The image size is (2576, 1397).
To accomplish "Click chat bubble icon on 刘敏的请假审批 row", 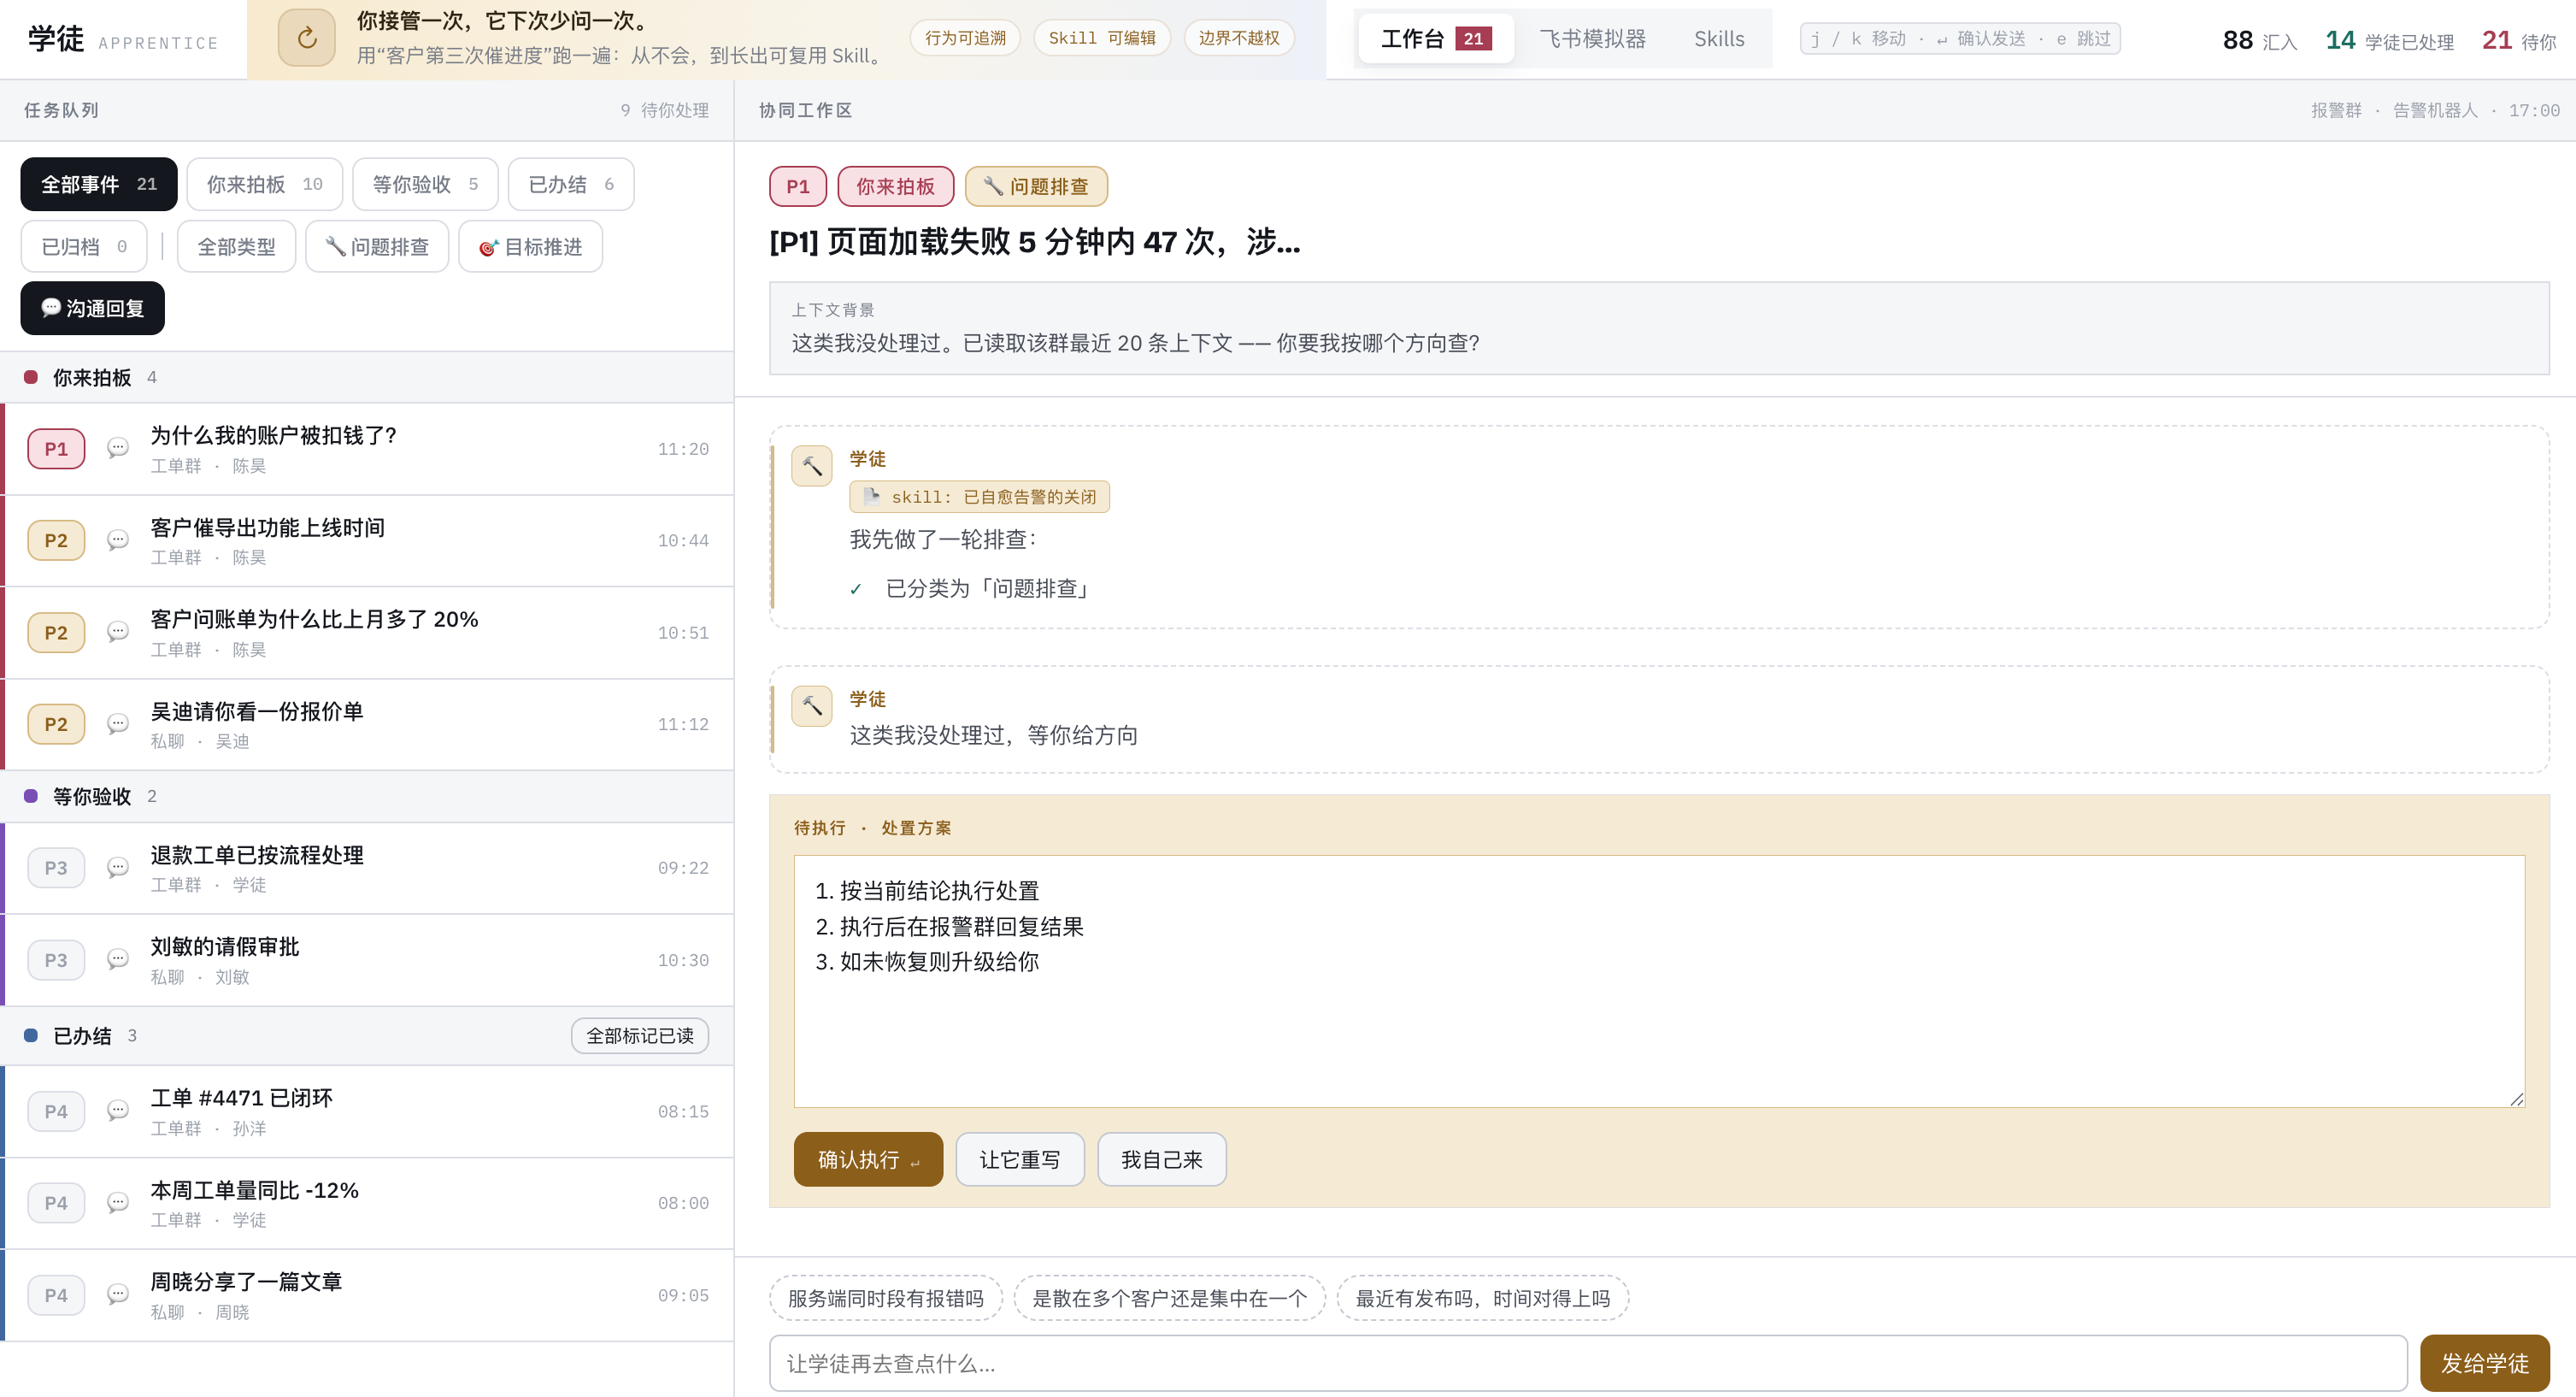I will [118, 959].
